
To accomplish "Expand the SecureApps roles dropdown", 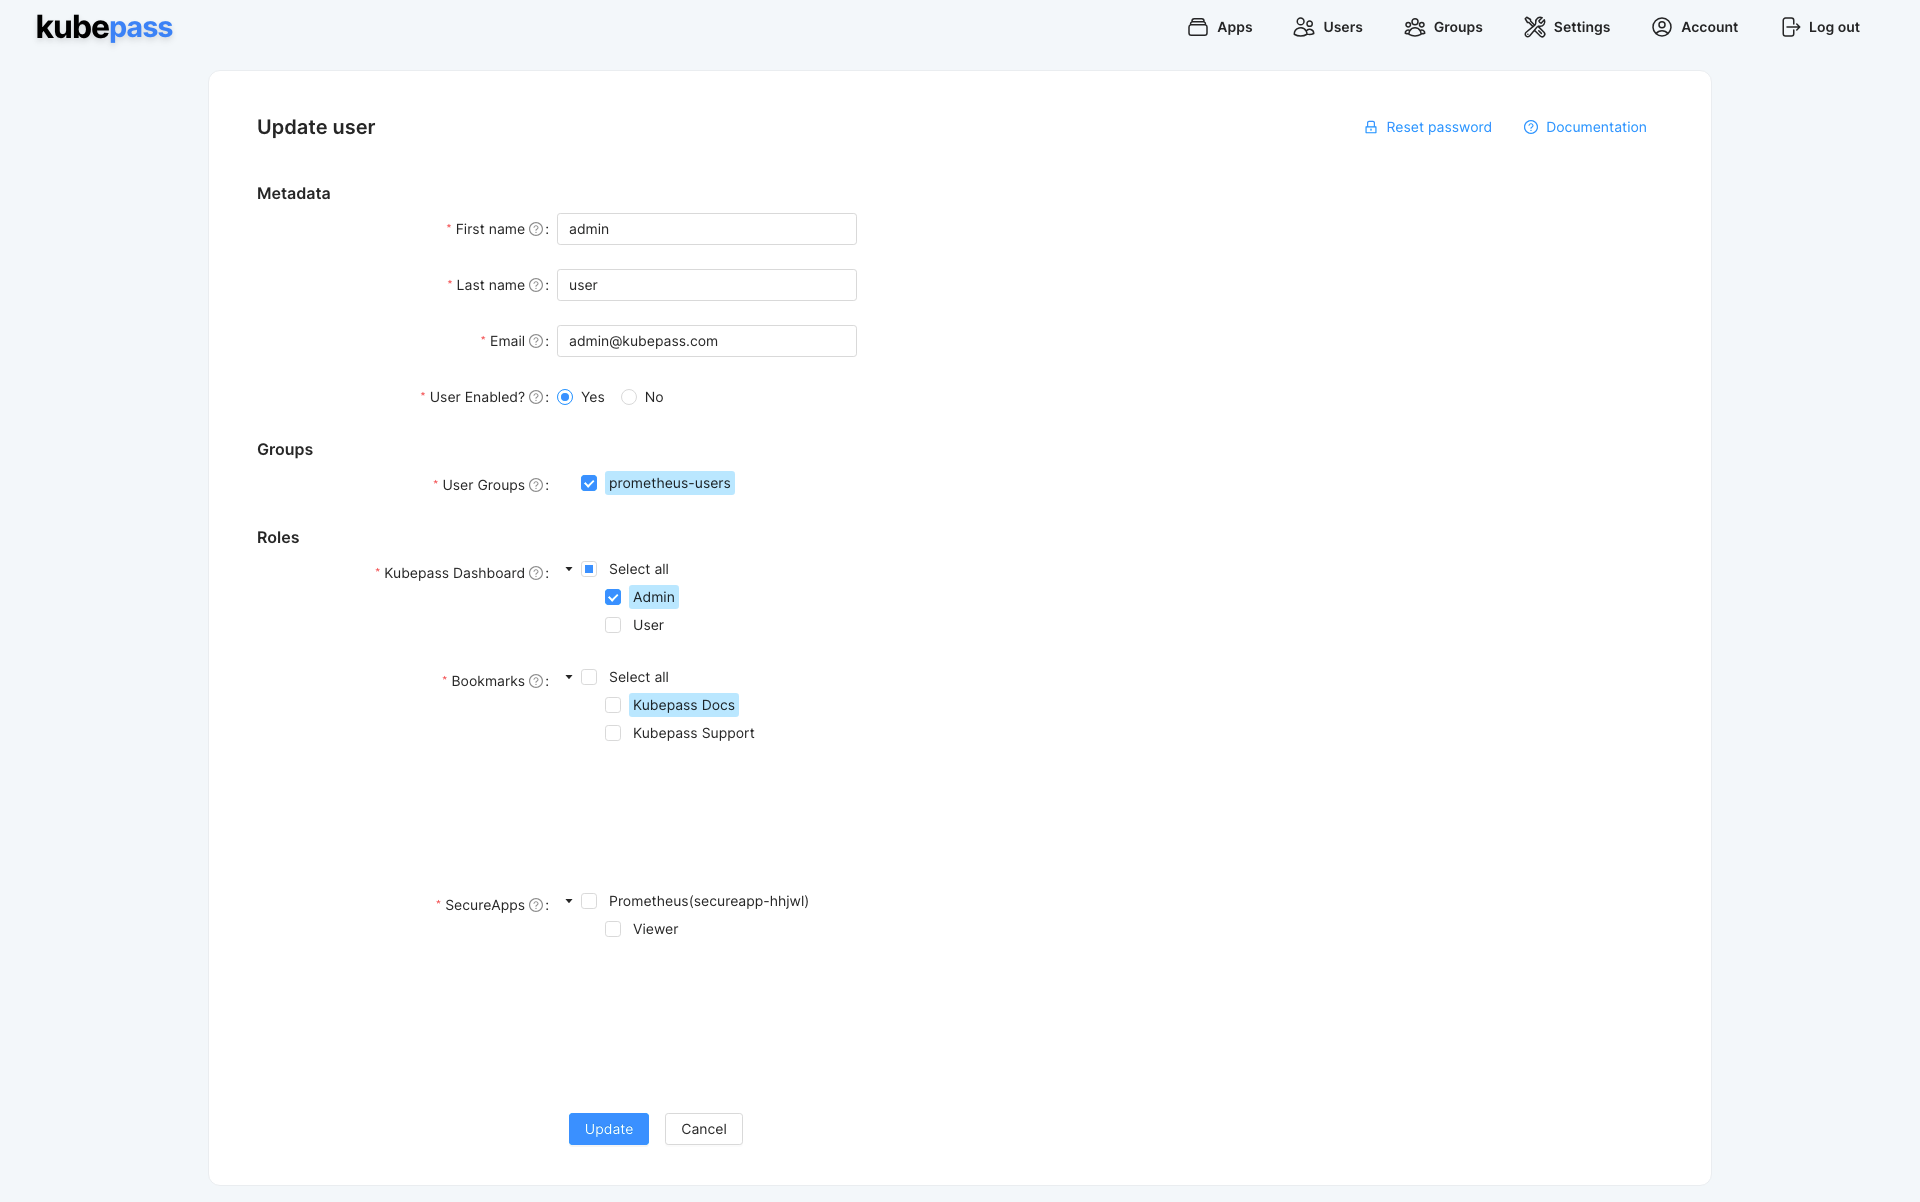I will tap(568, 900).
